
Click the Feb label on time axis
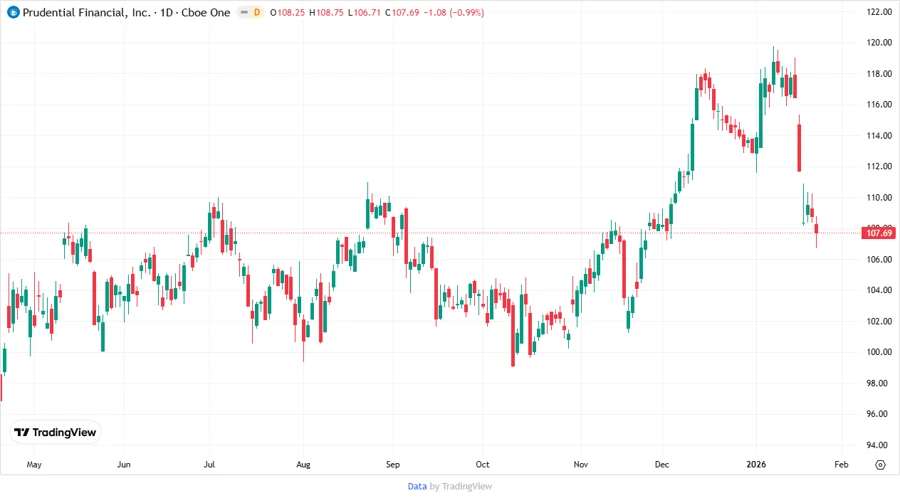coord(841,465)
